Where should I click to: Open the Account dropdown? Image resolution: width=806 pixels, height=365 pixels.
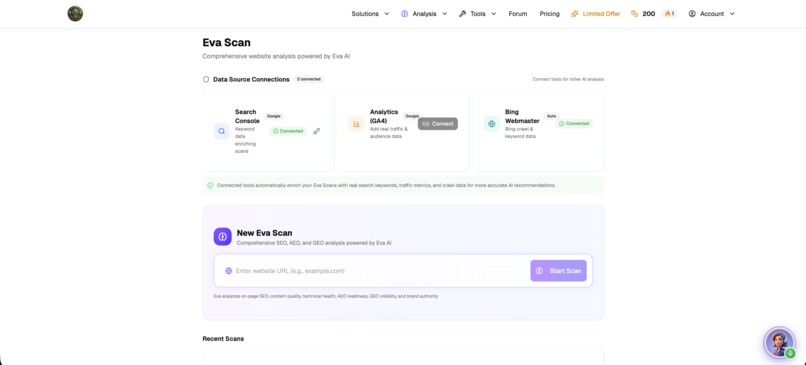coord(712,14)
